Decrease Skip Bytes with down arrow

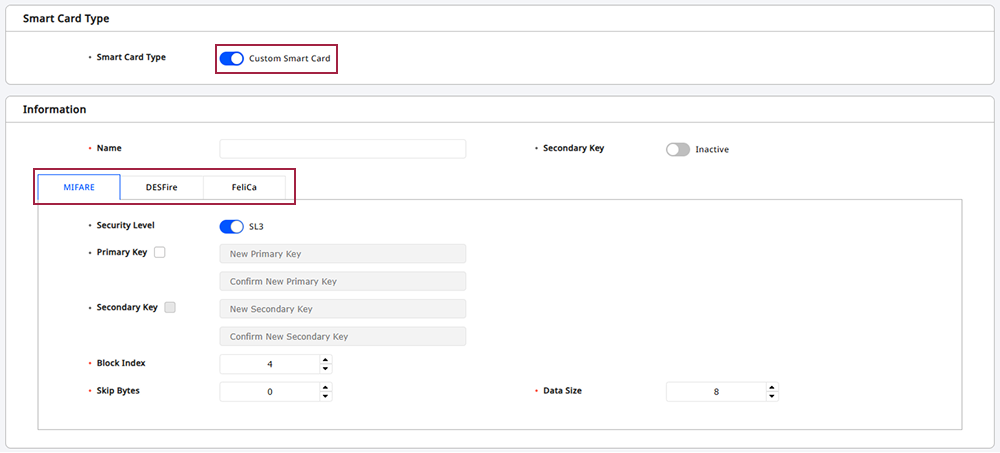tap(325, 396)
